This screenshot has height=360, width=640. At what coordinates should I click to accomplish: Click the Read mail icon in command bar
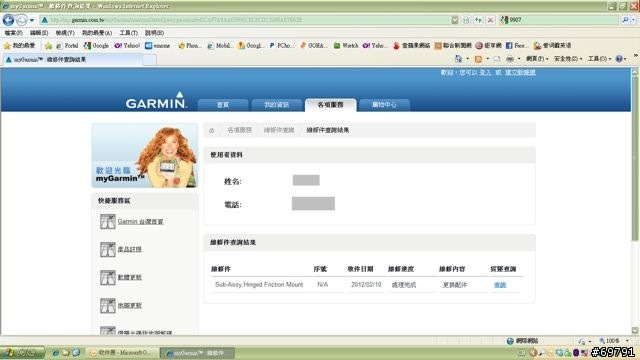(x=497, y=59)
